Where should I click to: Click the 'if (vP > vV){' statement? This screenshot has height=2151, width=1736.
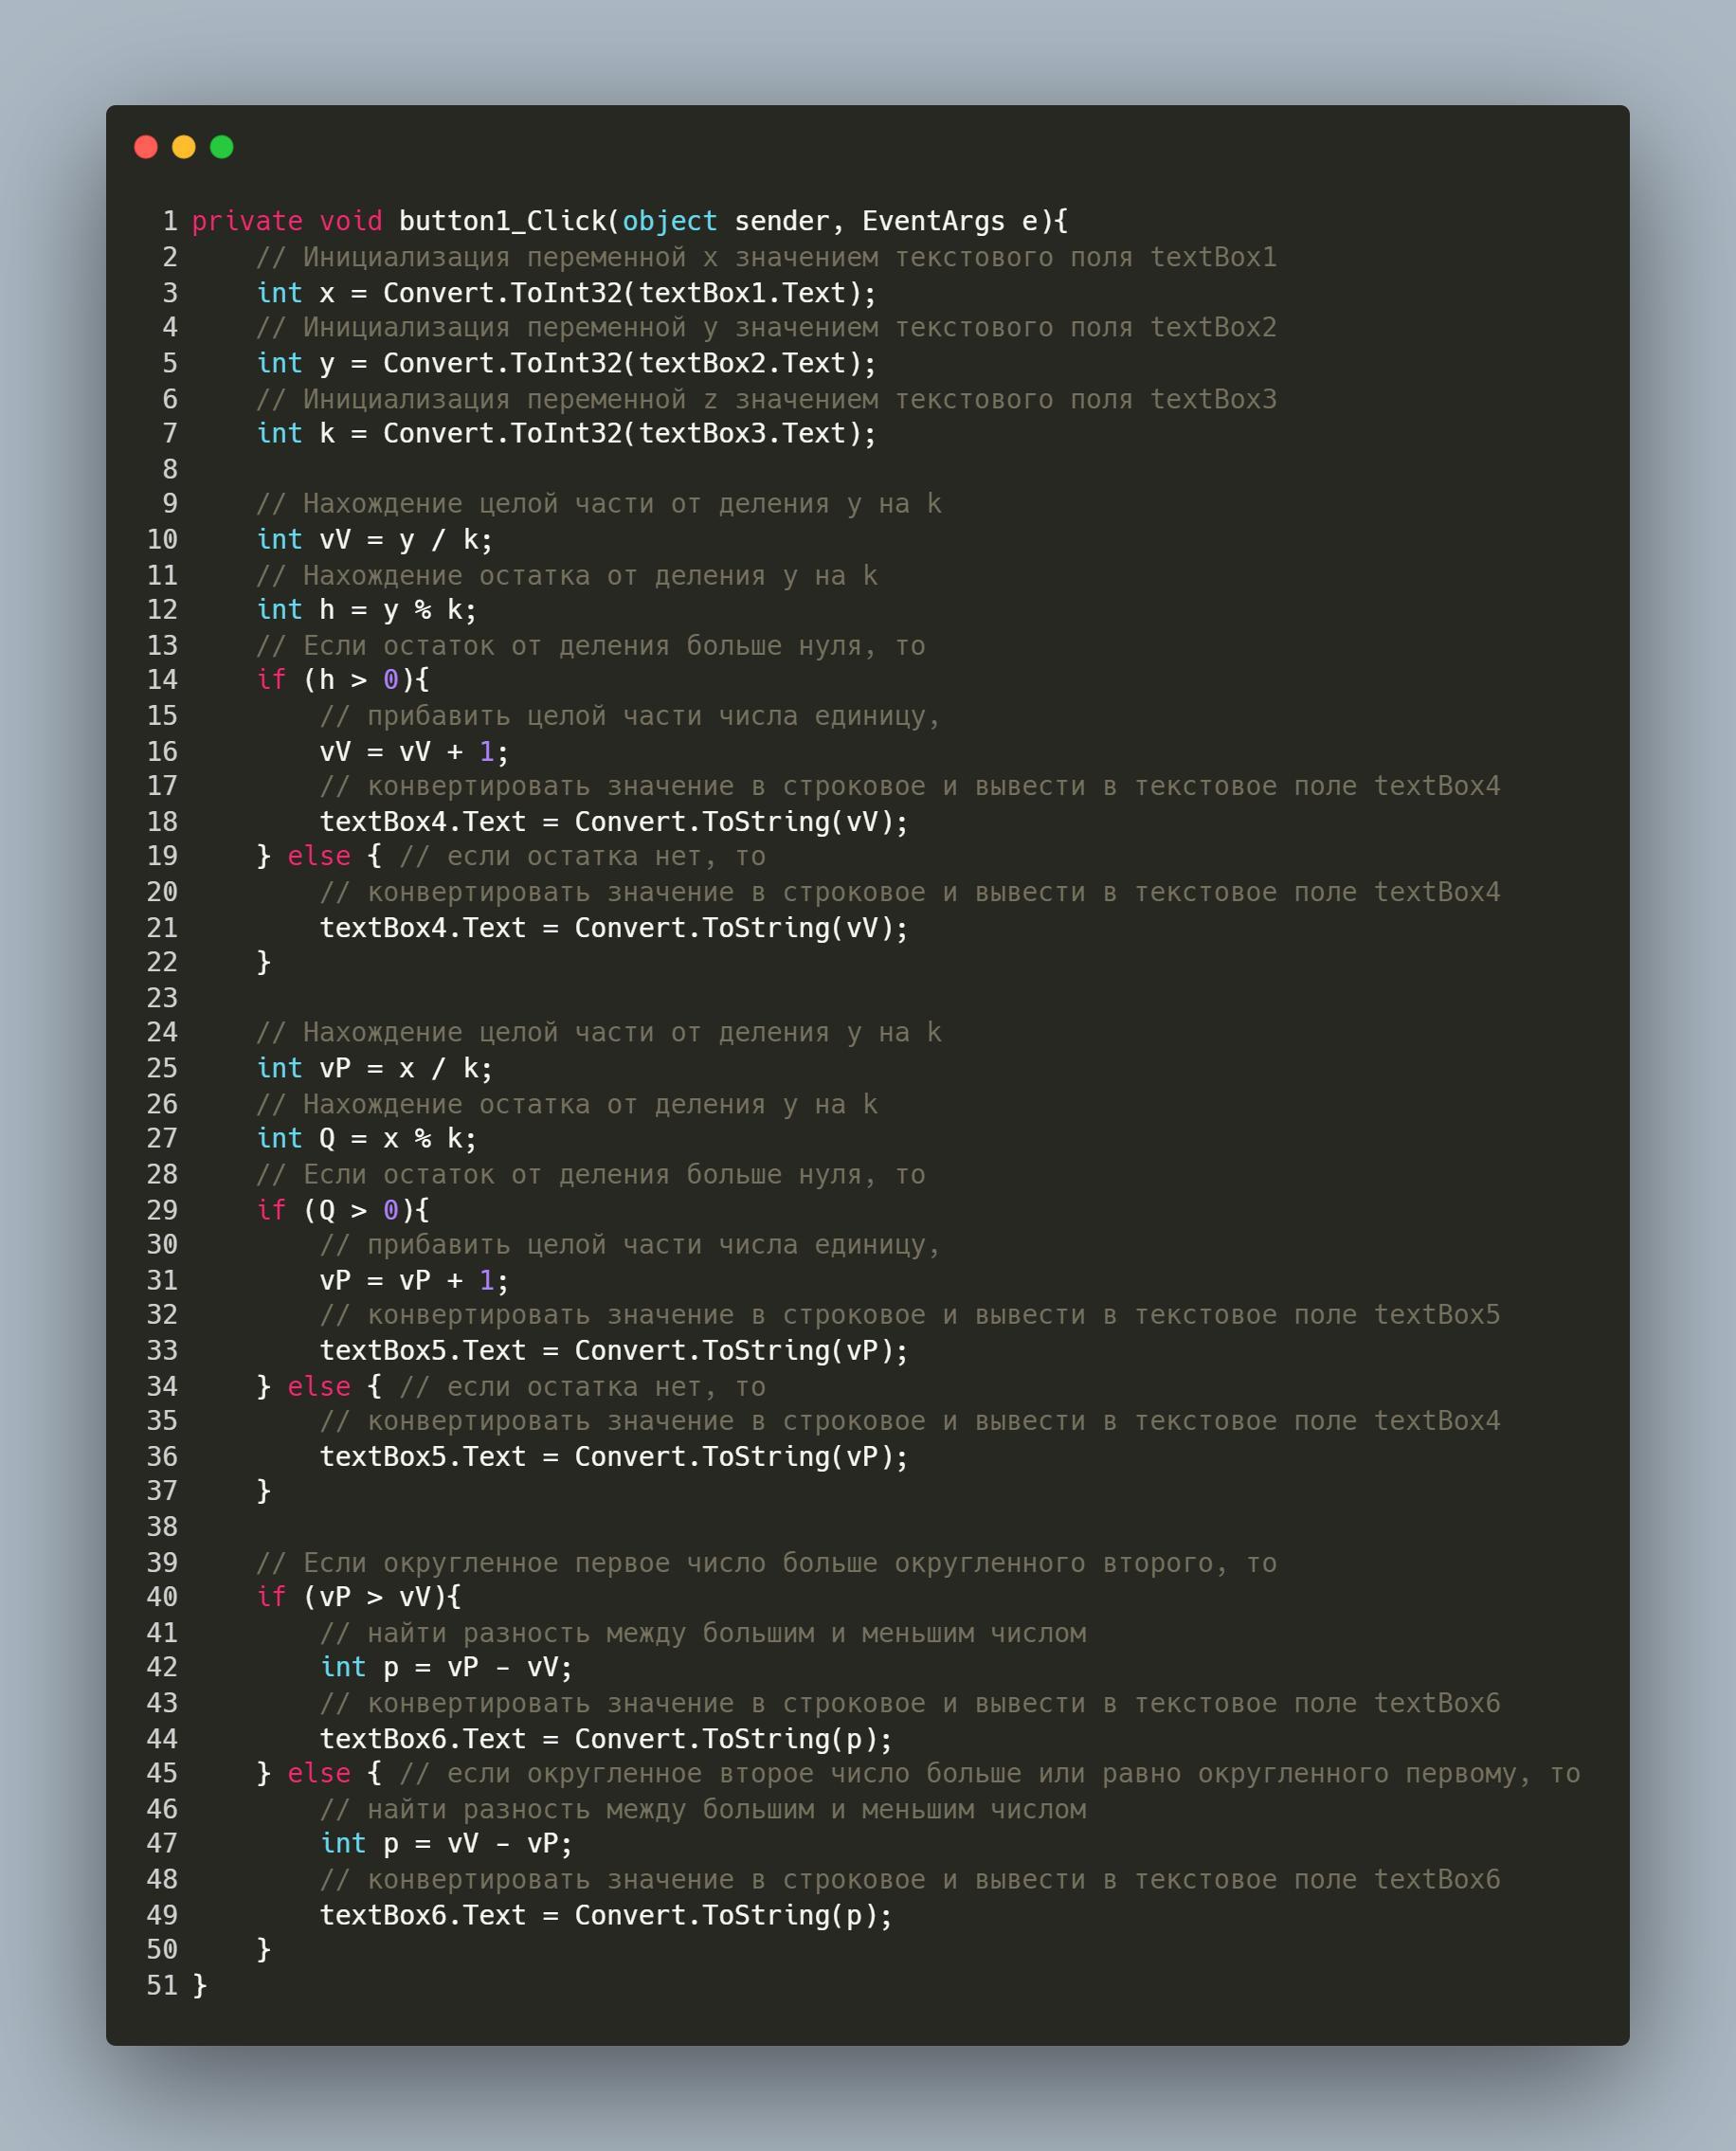[359, 1596]
